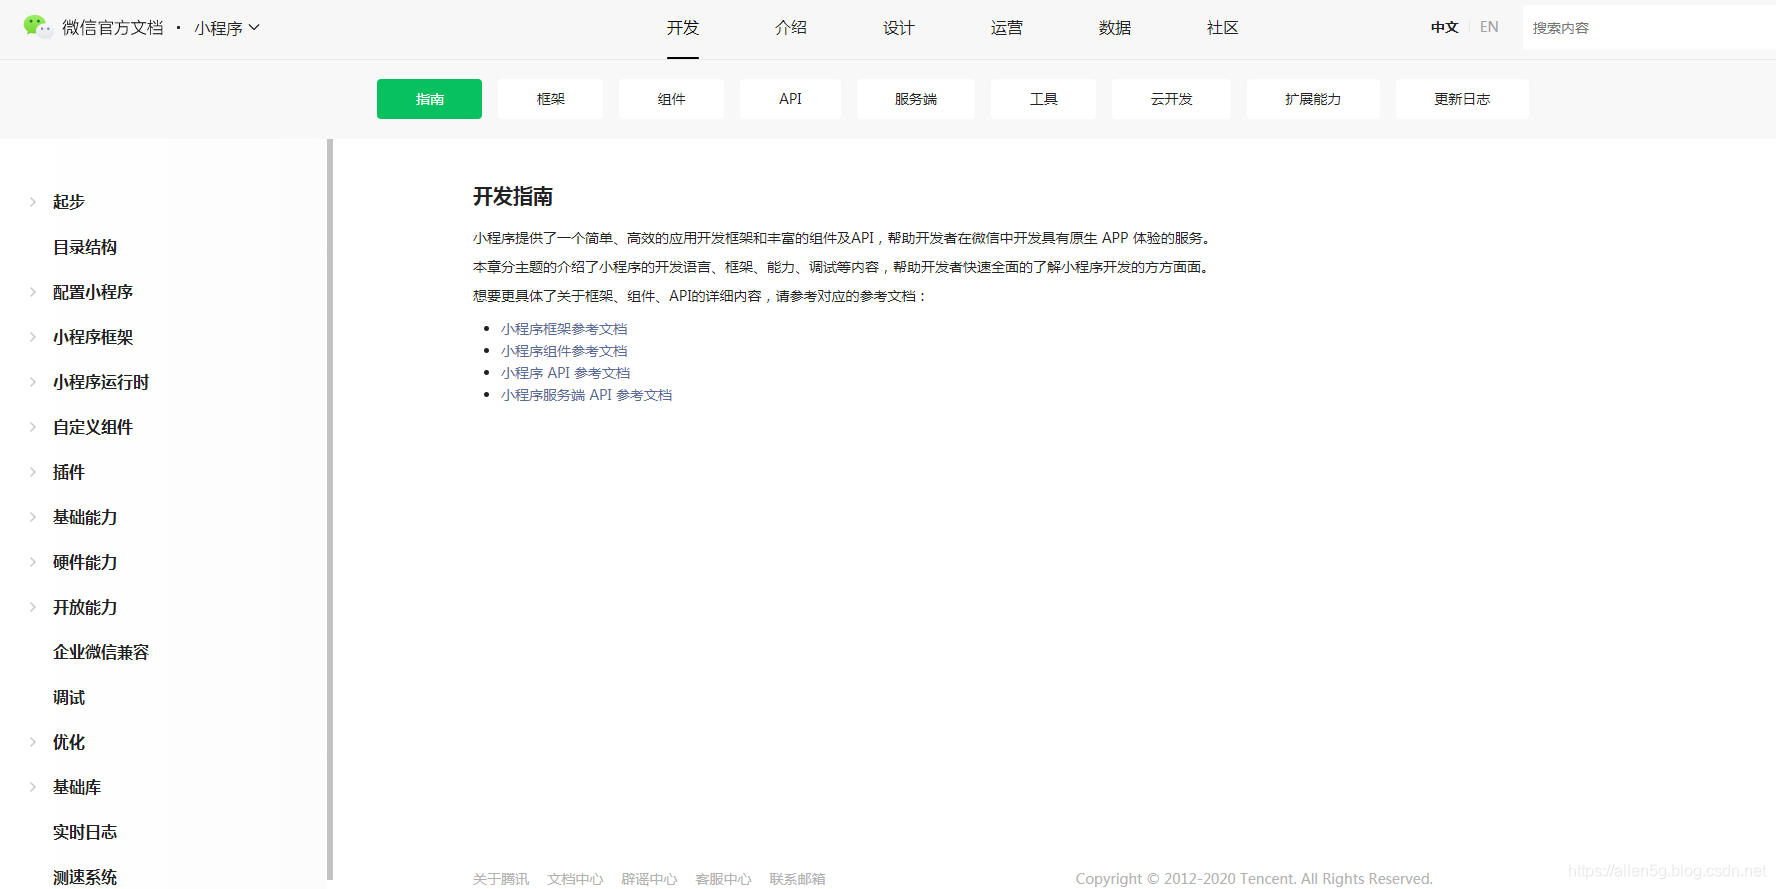Open the 服务端 sub-tab
The image size is (1776, 889).
point(915,99)
